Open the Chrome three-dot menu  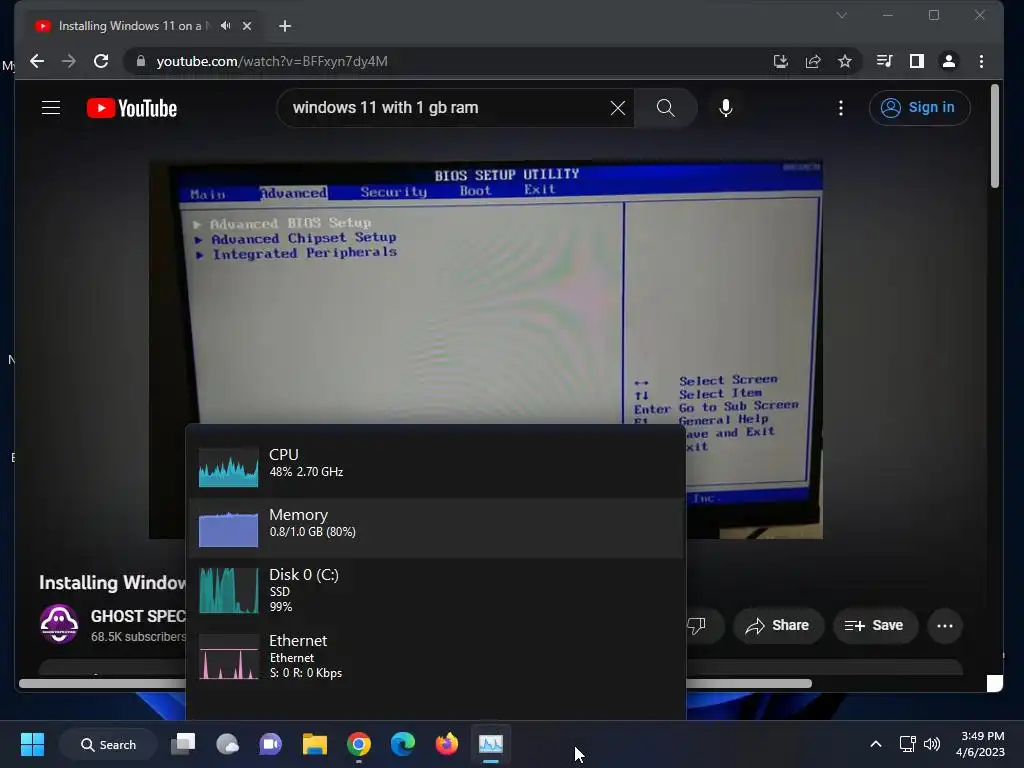pyautogui.click(x=982, y=61)
